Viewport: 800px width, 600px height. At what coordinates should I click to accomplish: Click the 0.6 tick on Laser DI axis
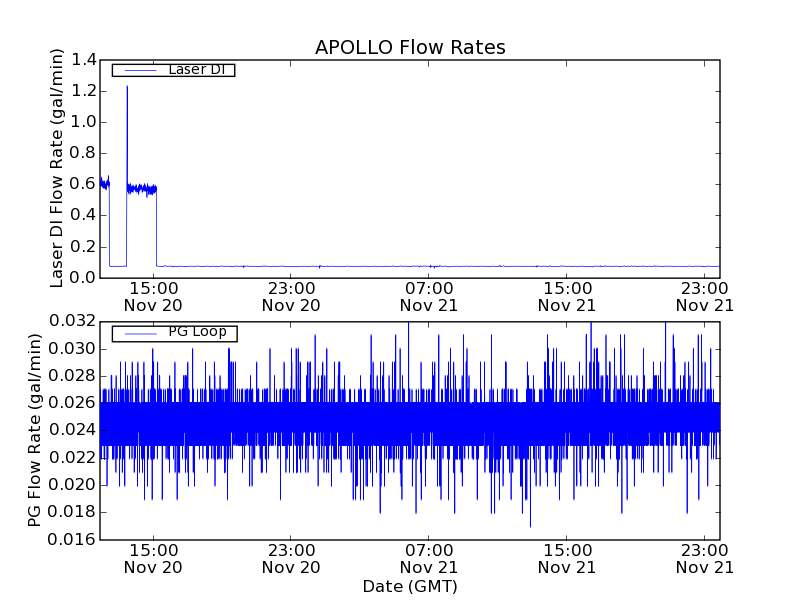point(84,184)
